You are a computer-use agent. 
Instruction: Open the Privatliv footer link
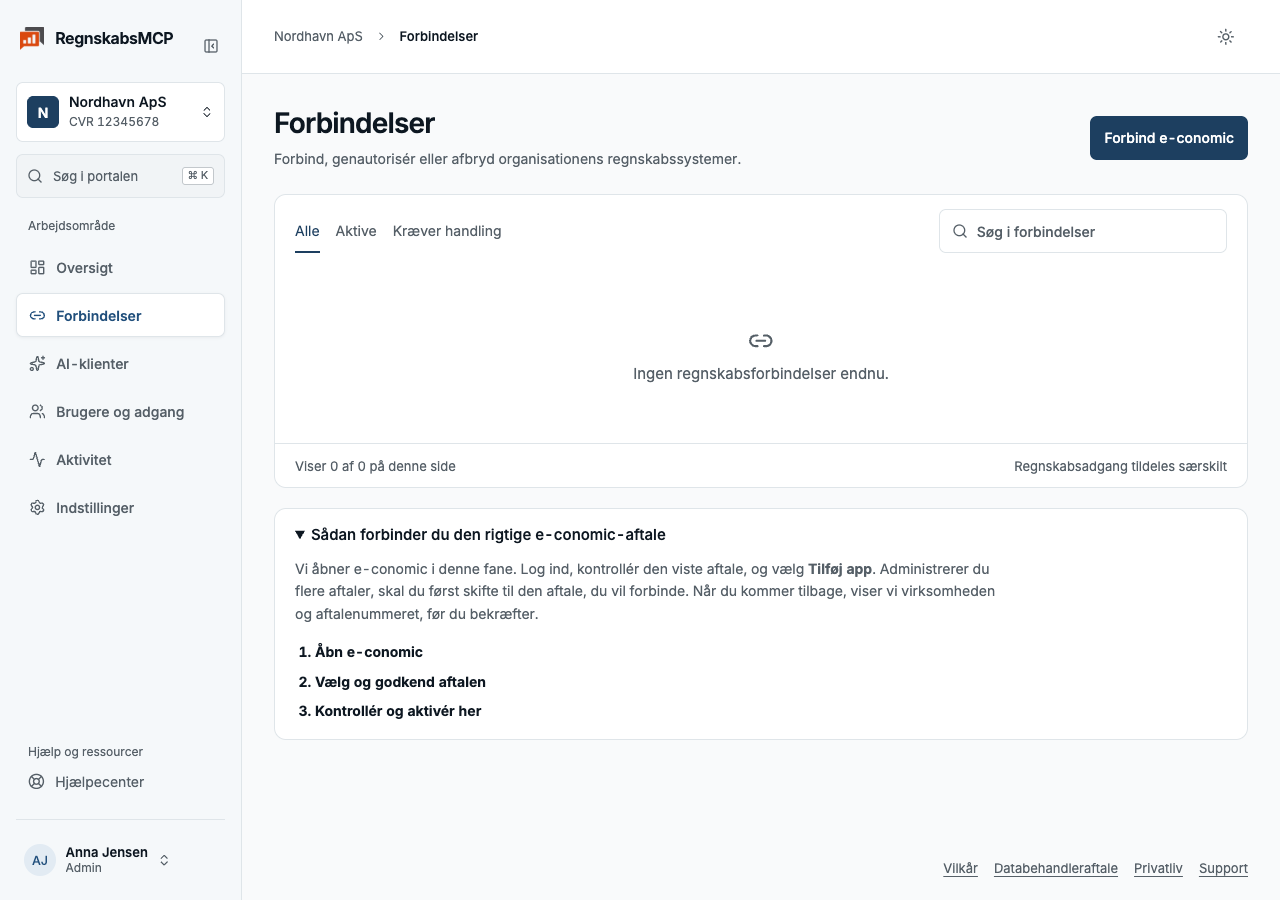pyautogui.click(x=1158, y=868)
